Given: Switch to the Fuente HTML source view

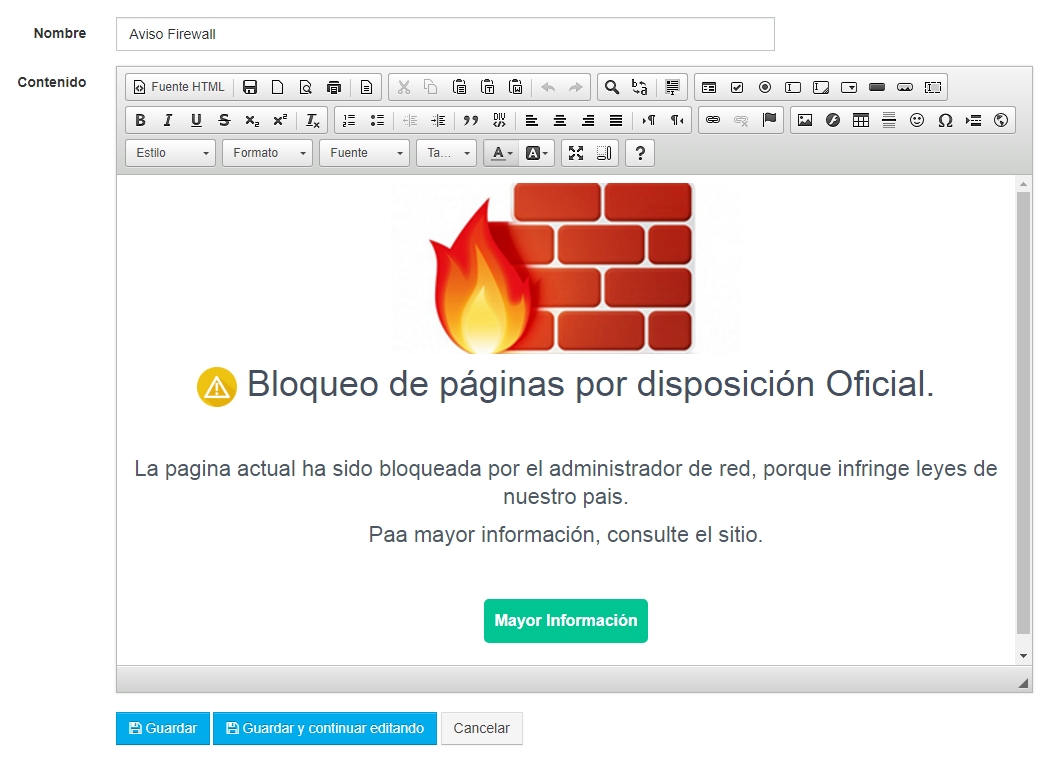Looking at the screenshot, I should [178, 87].
